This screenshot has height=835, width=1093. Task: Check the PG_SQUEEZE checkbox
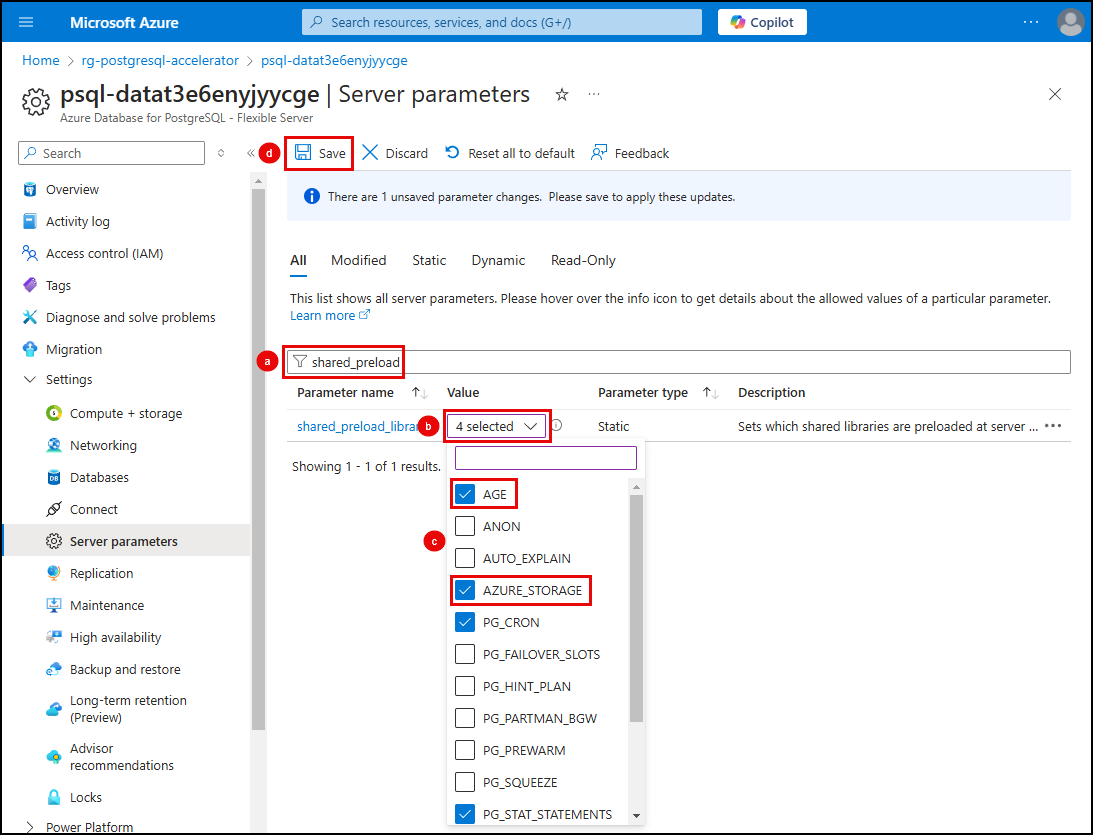465,783
